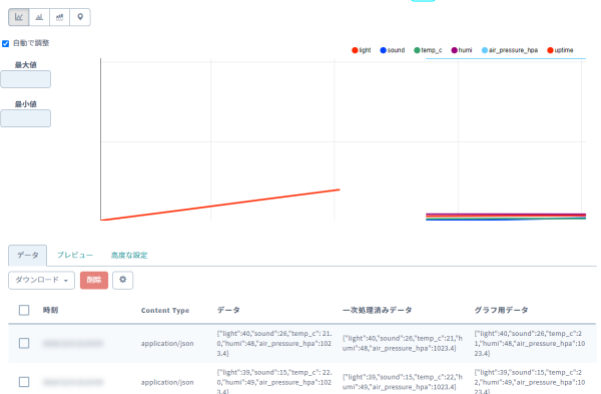Toggle the sound series in legend

(392, 50)
